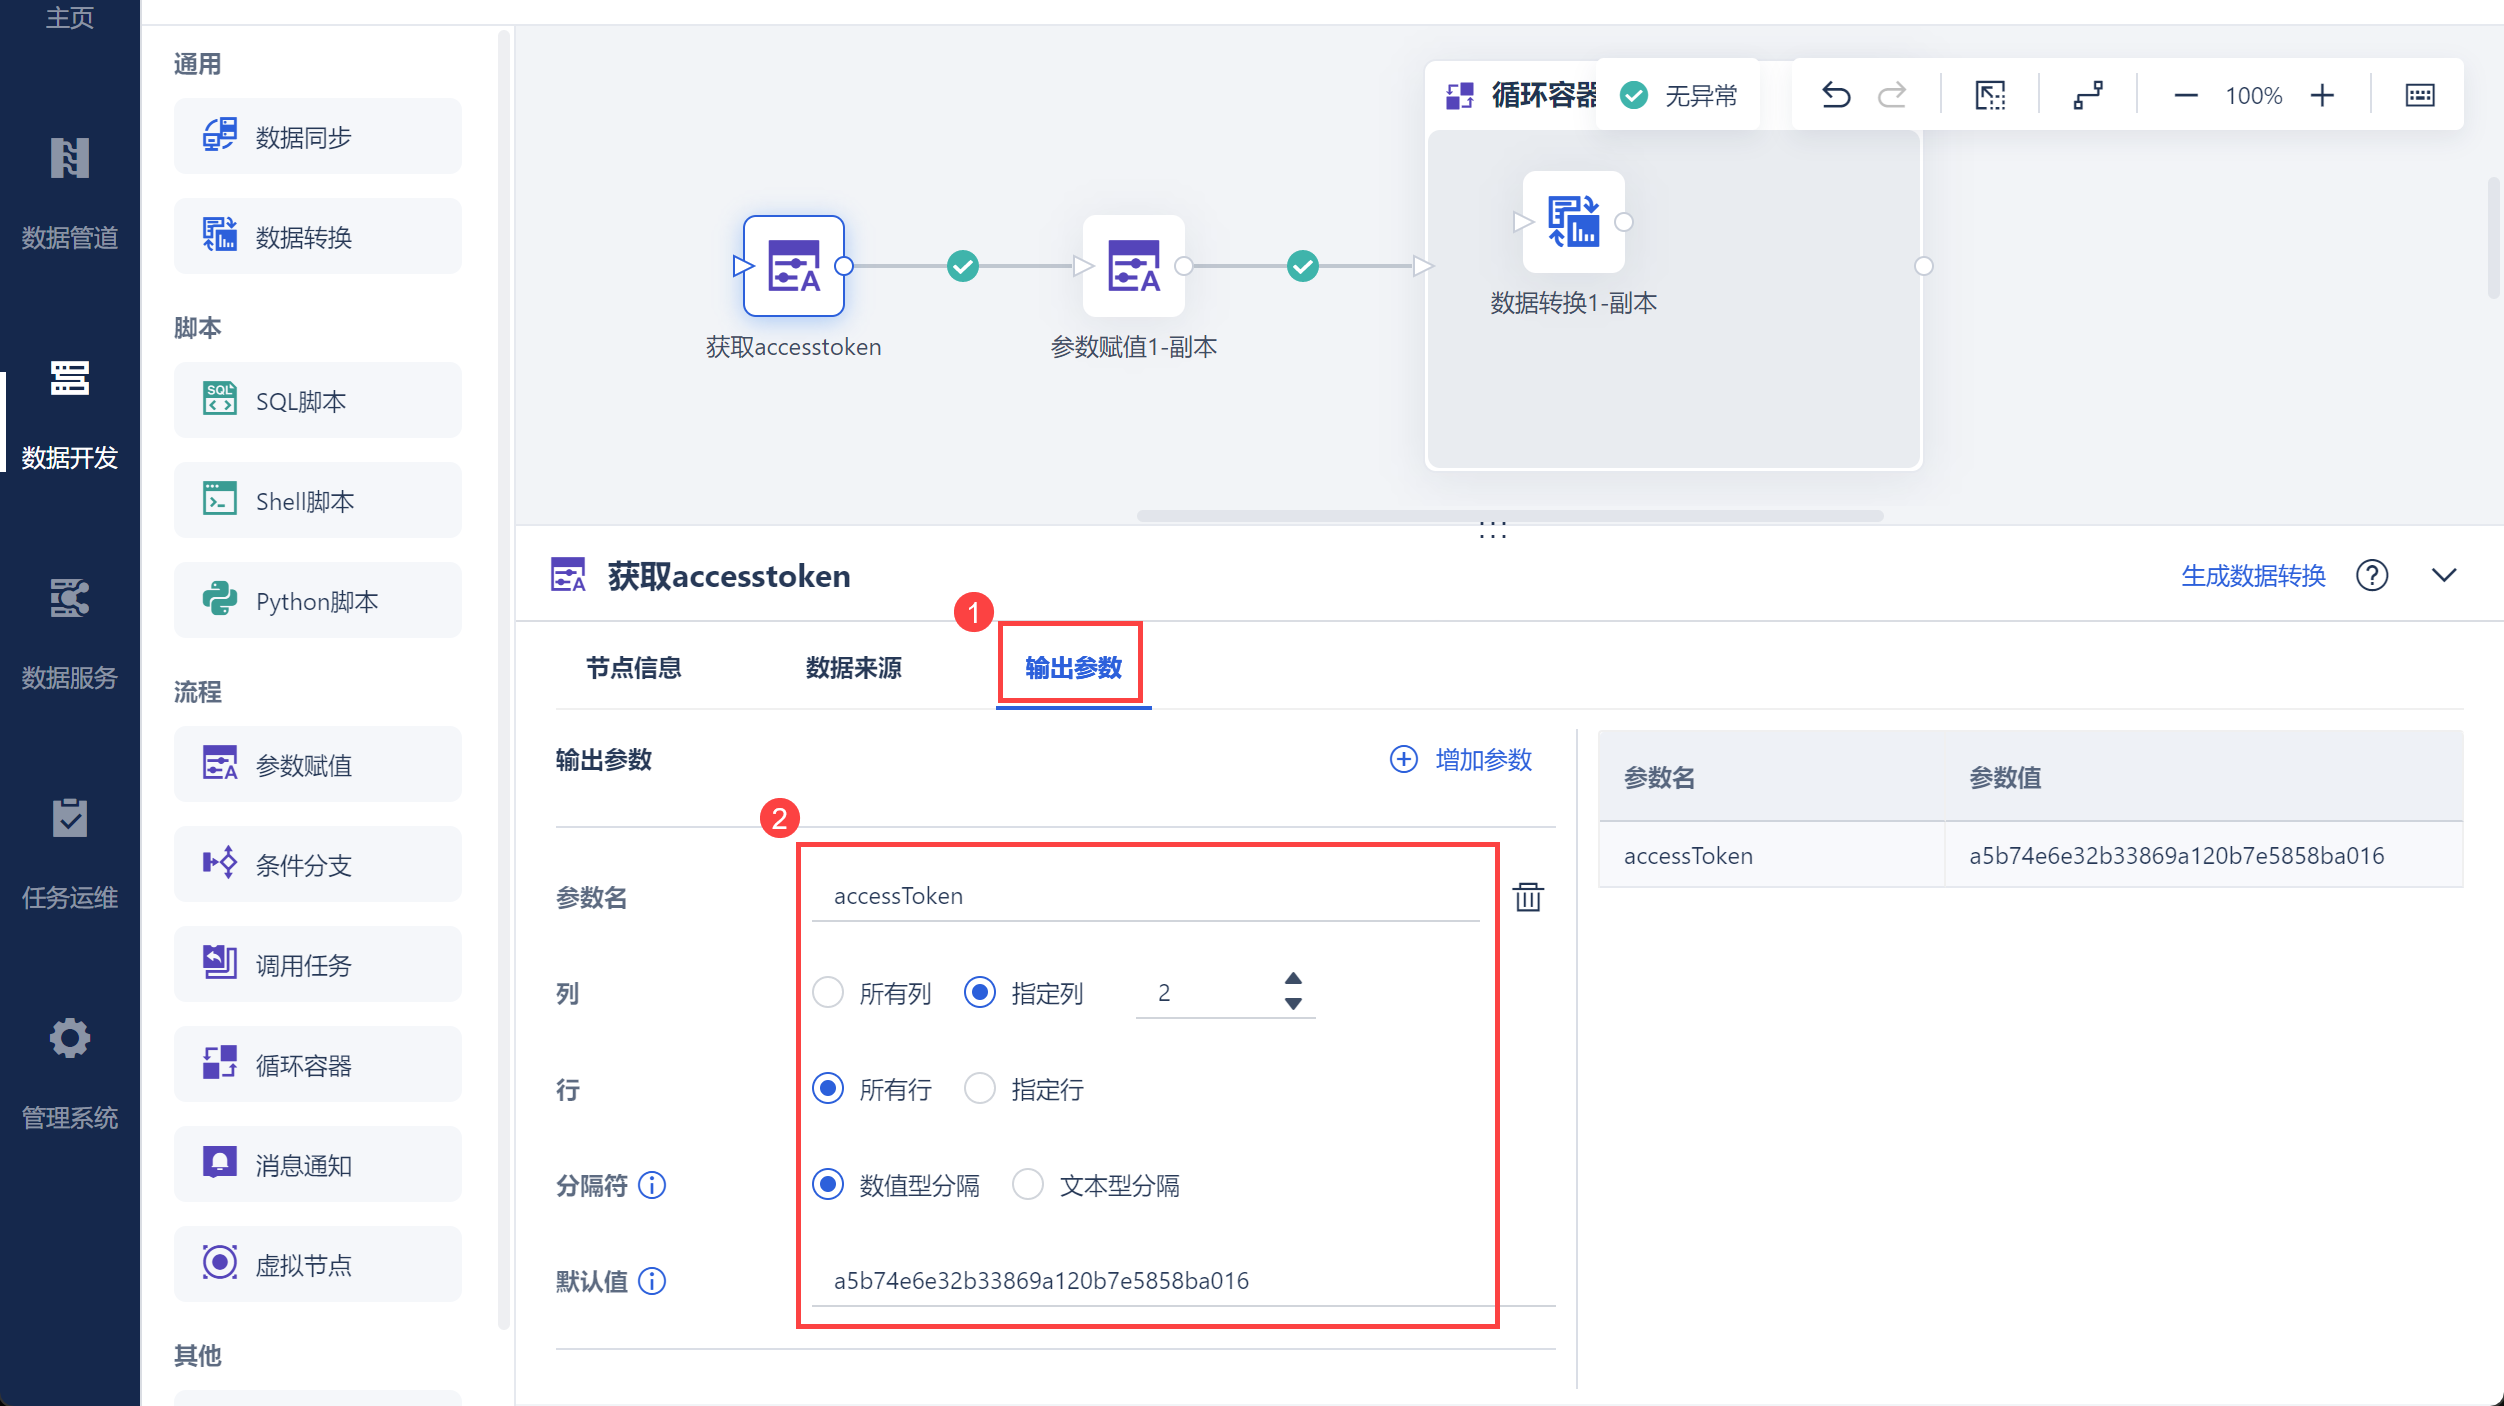The height and width of the screenshot is (1406, 2504).
Task: Select 文本型分隔 delimiter option
Action: coord(1028,1184)
